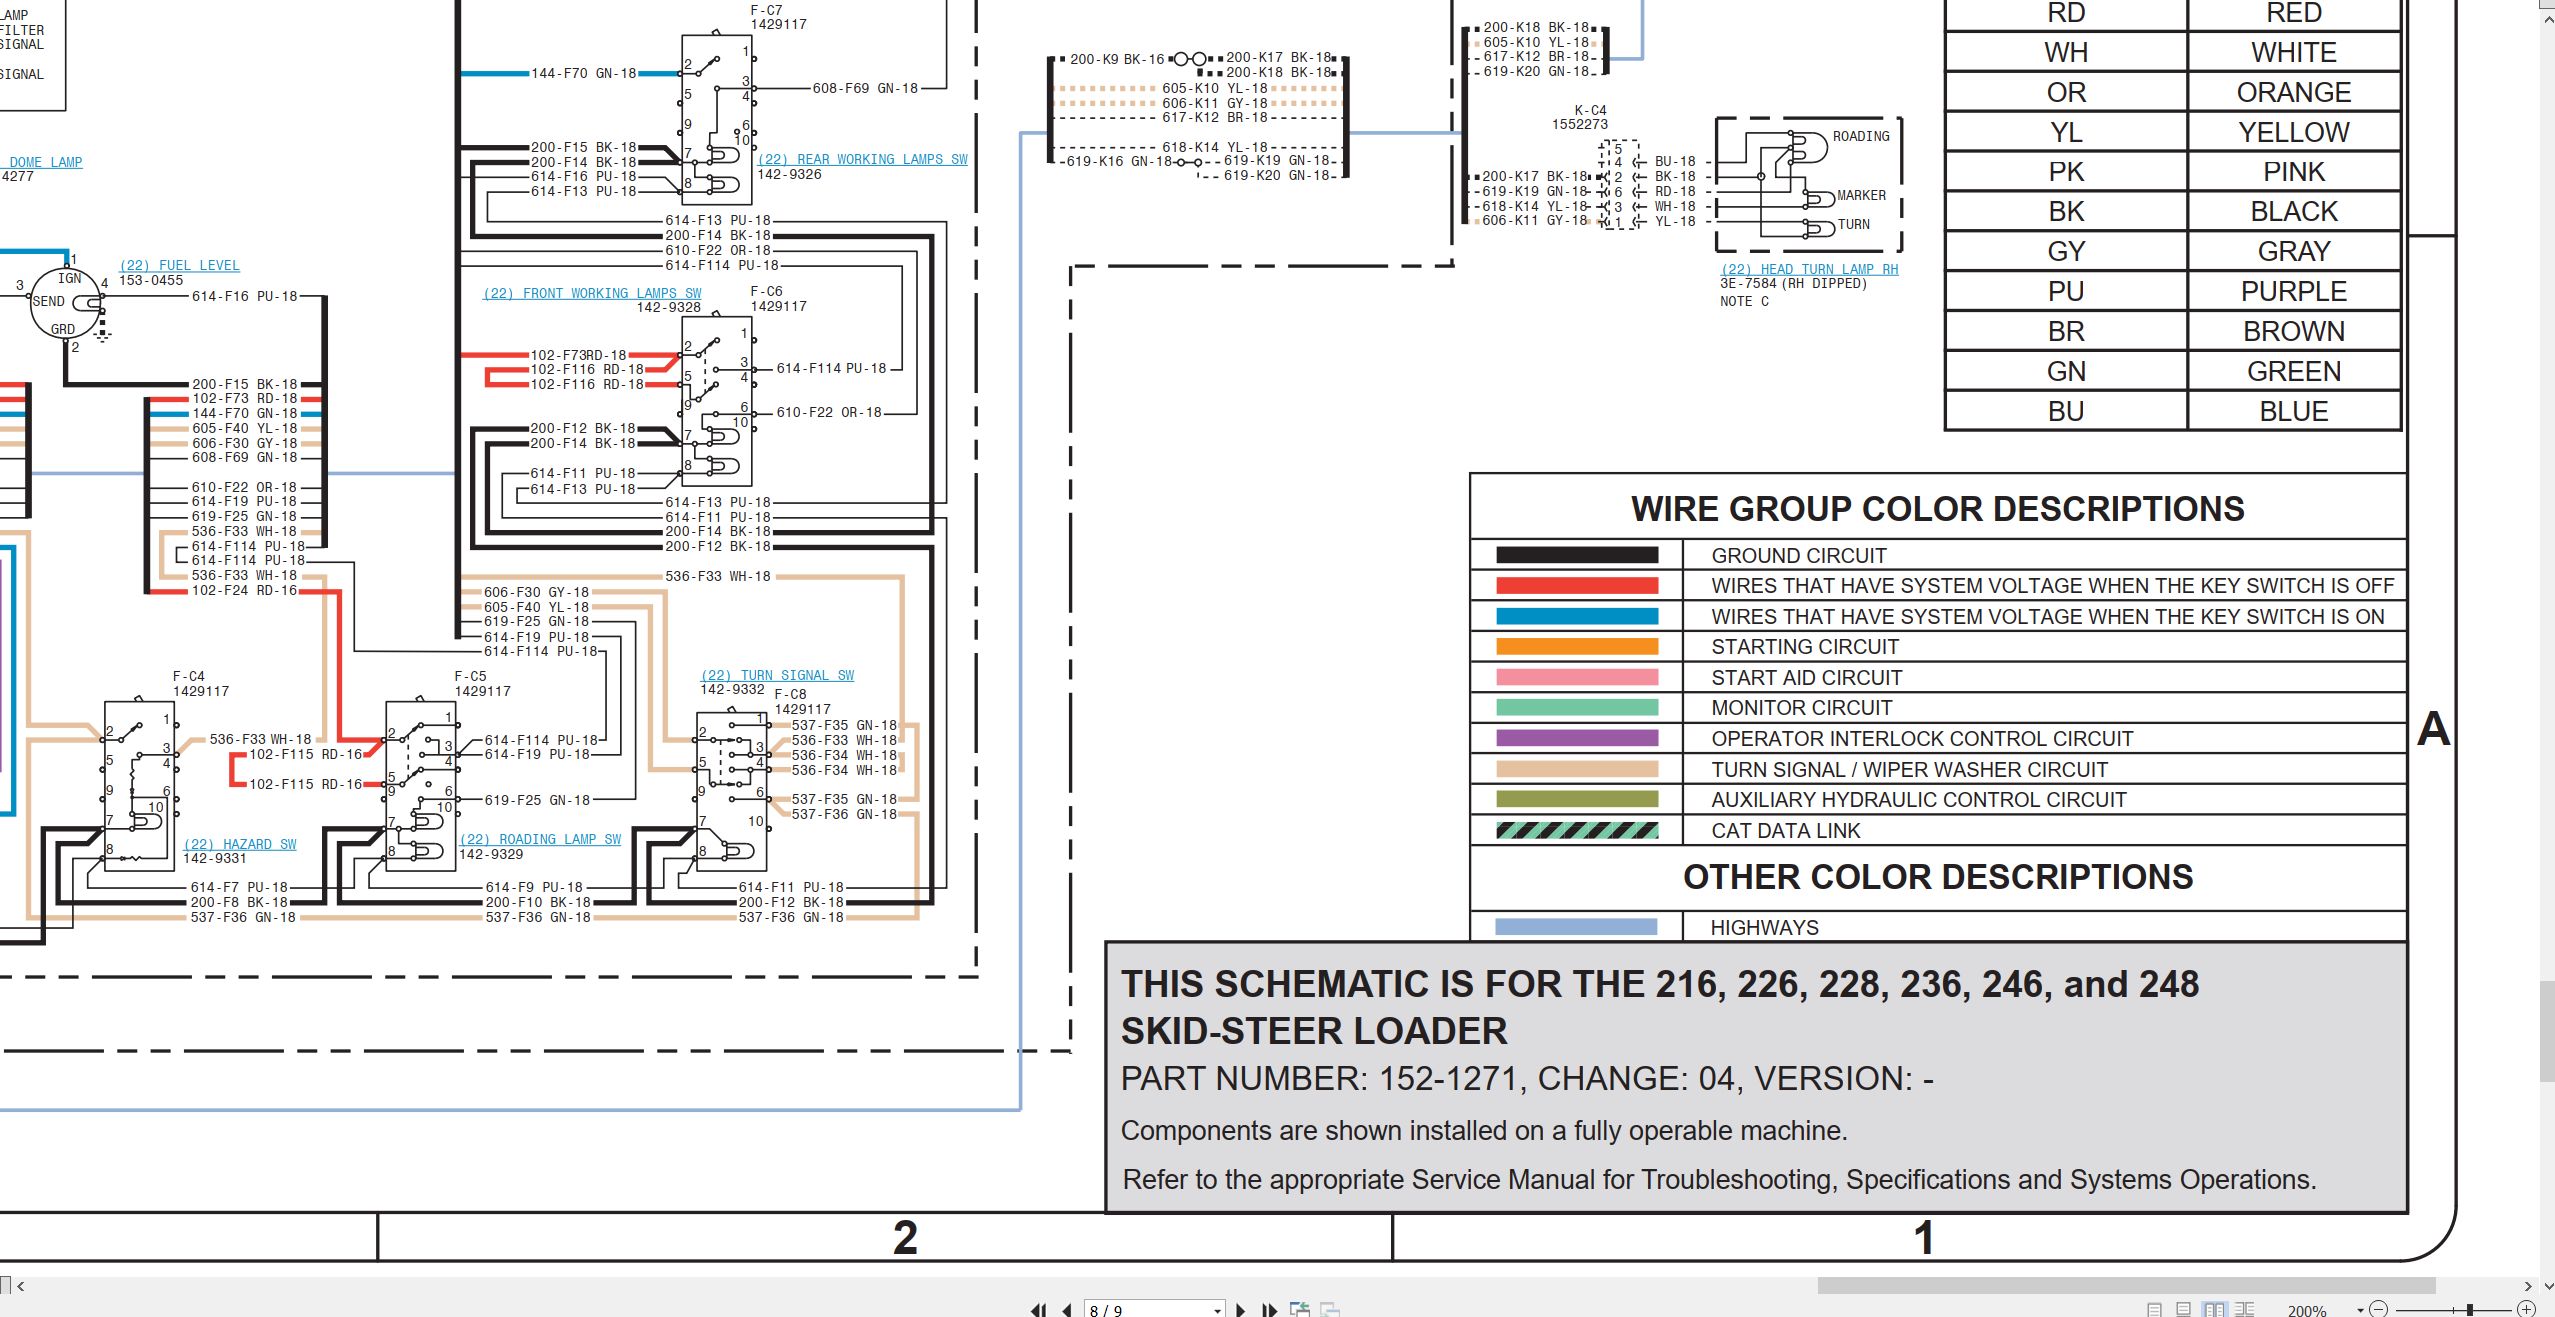Click the horizontal scrollbar right arrow
This screenshot has height=1317, width=2555.
coord(2528,1286)
